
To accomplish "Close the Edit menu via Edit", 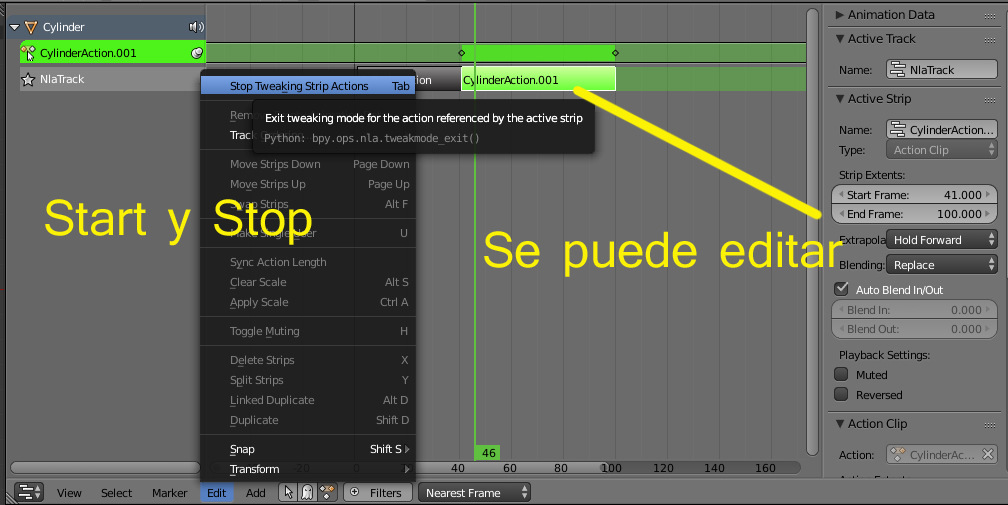I will click(x=217, y=493).
